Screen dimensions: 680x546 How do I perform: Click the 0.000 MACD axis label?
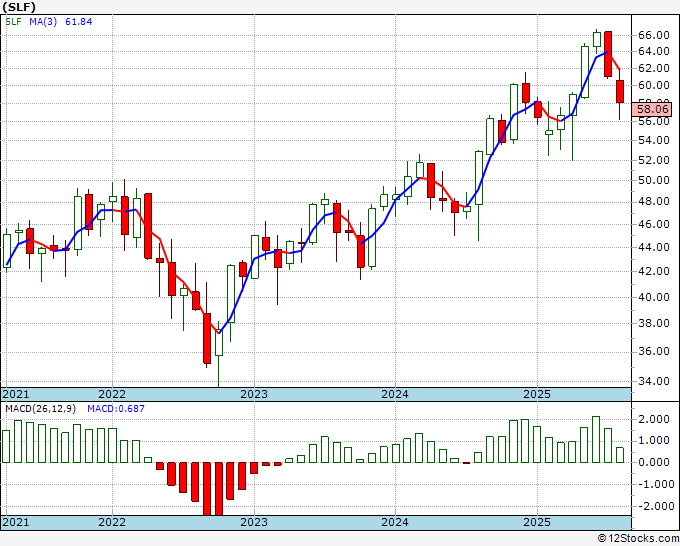pyautogui.click(x=656, y=462)
